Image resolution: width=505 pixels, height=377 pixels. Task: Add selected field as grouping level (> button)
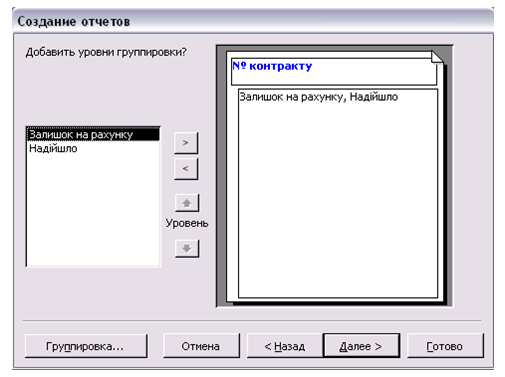186,143
